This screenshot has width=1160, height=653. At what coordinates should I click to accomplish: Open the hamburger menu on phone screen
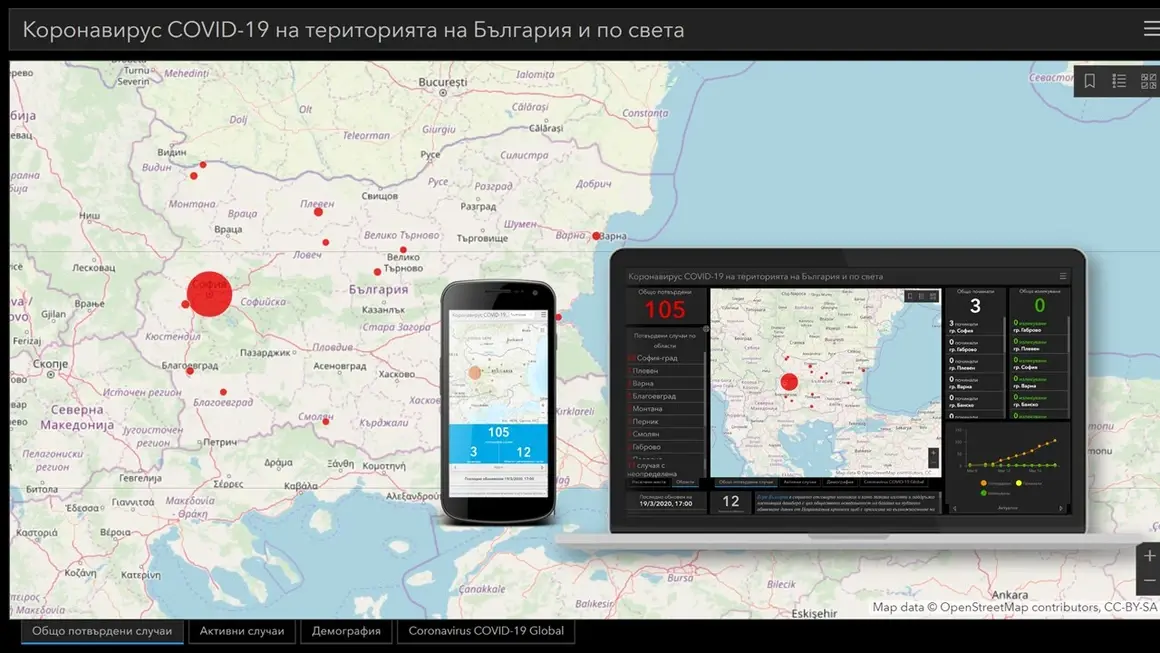coord(544,314)
